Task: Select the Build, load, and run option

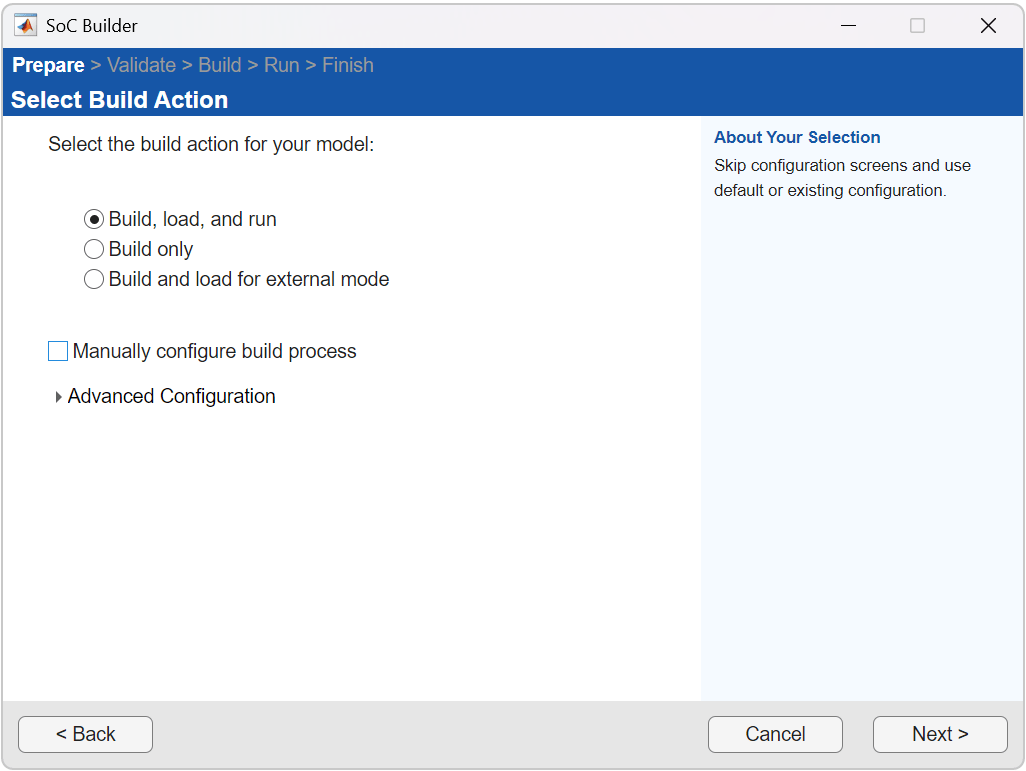Action: coord(94,220)
